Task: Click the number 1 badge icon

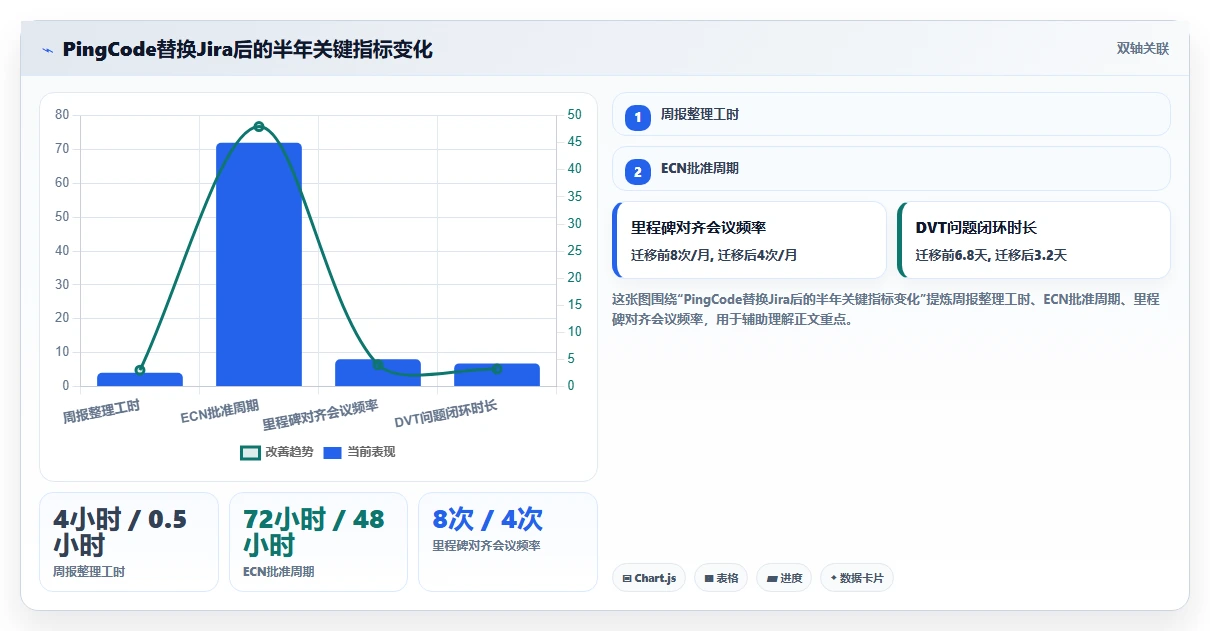Action: (x=638, y=118)
